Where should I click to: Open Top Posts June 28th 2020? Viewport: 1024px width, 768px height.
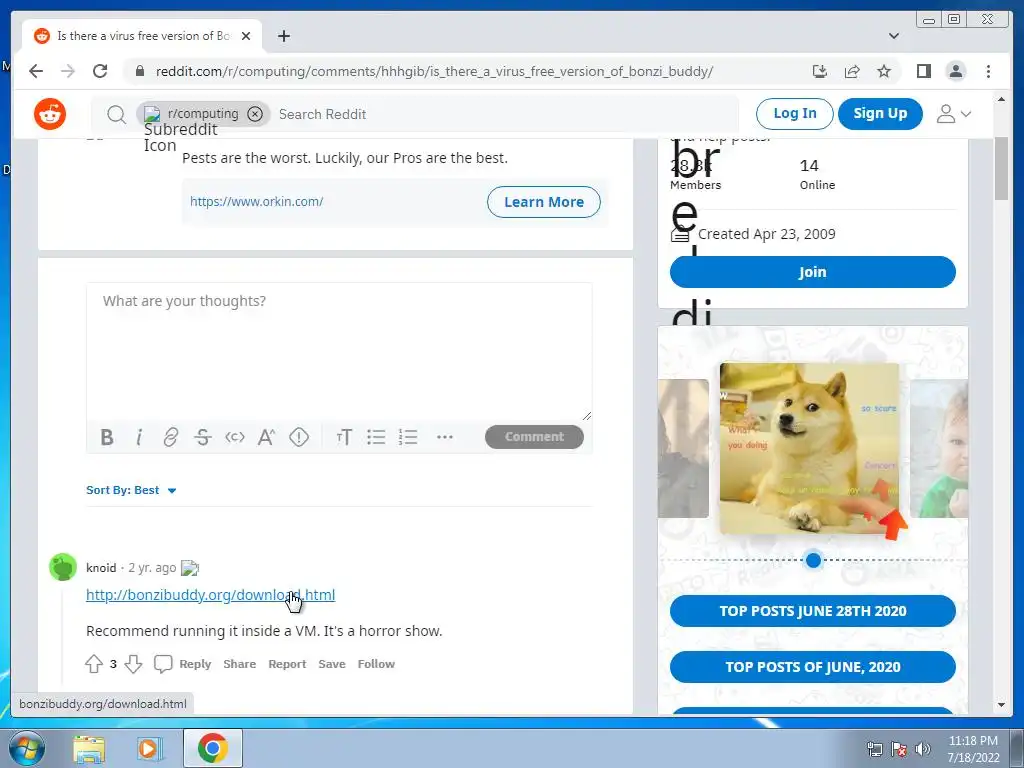(x=812, y=611)
